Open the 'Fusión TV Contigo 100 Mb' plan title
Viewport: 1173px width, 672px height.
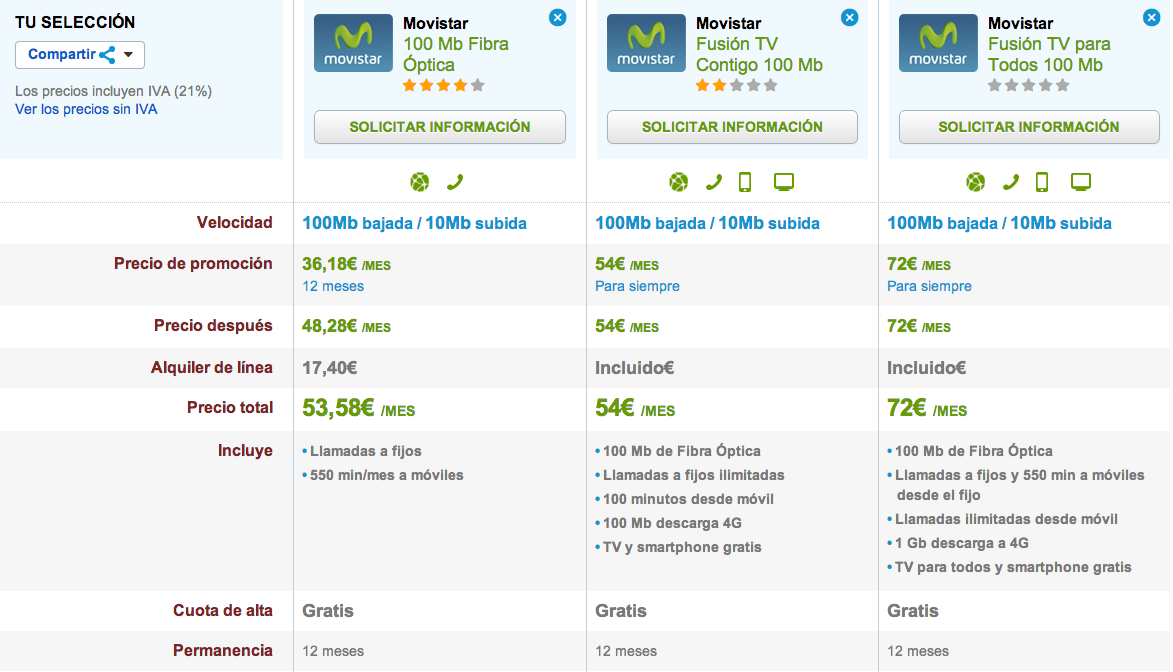click(x=759, y=54)
